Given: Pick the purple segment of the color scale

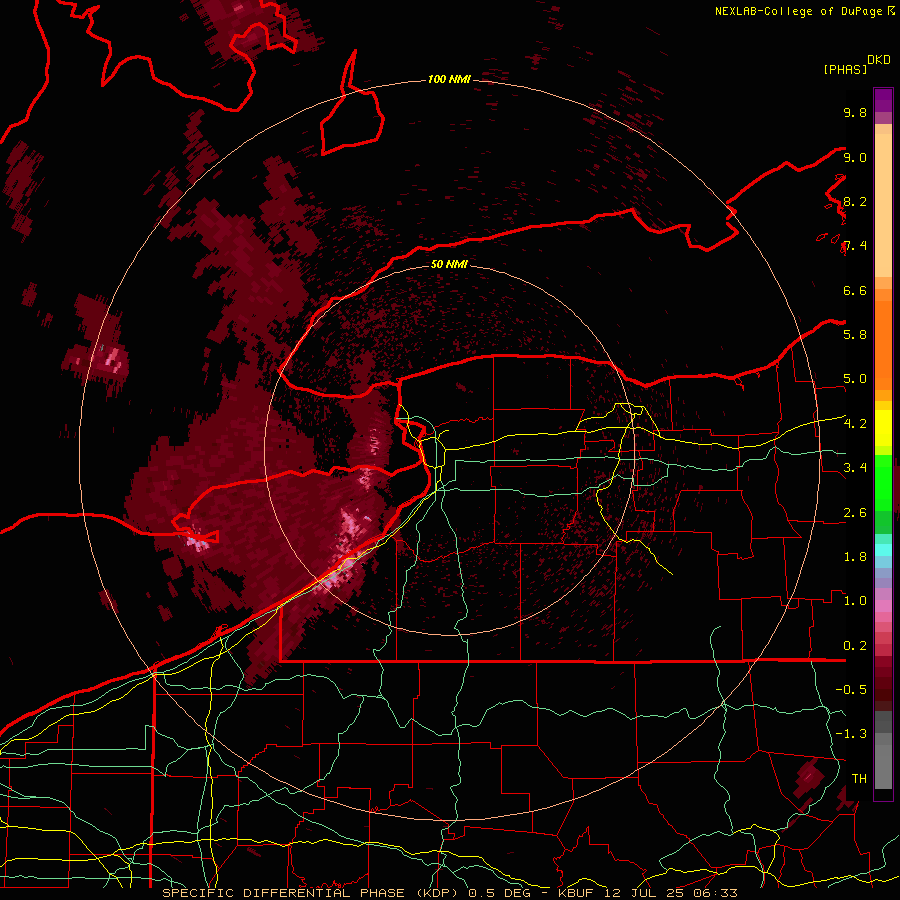Looking at the screenshot, I should coord(883,100).
